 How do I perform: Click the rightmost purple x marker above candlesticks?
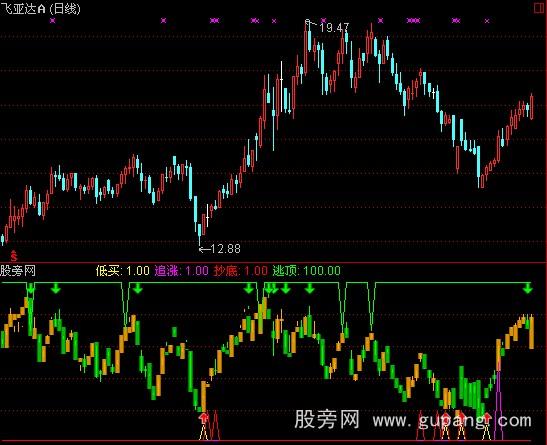(x=487, y=21)
